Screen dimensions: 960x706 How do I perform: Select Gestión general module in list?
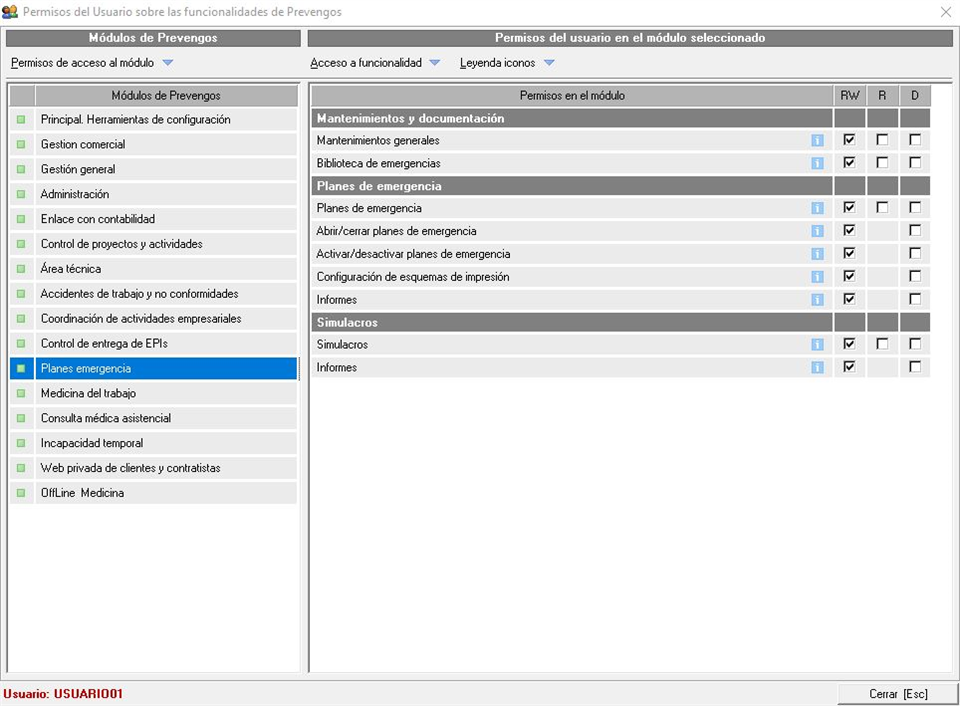coord(78,169)
